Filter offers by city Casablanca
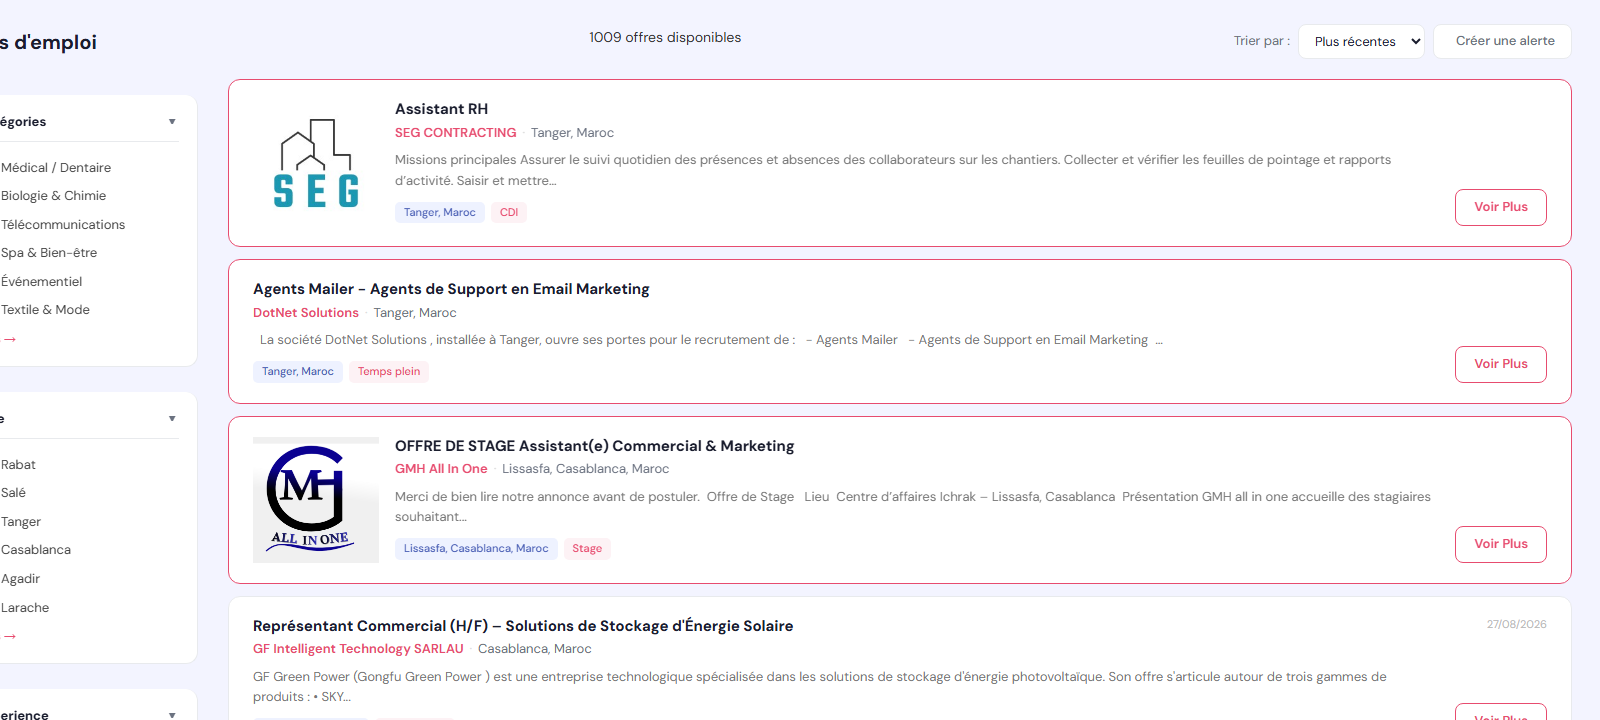Screen dimensions: 1600x720 click(x=36, y=550)
